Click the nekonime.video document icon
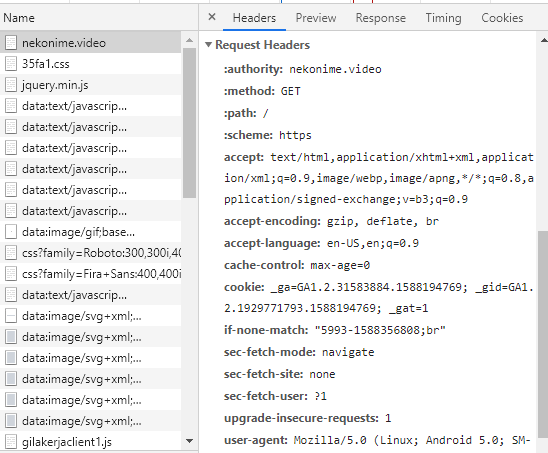The height and width of the screenshot is (453, 548). coord(11,43)
